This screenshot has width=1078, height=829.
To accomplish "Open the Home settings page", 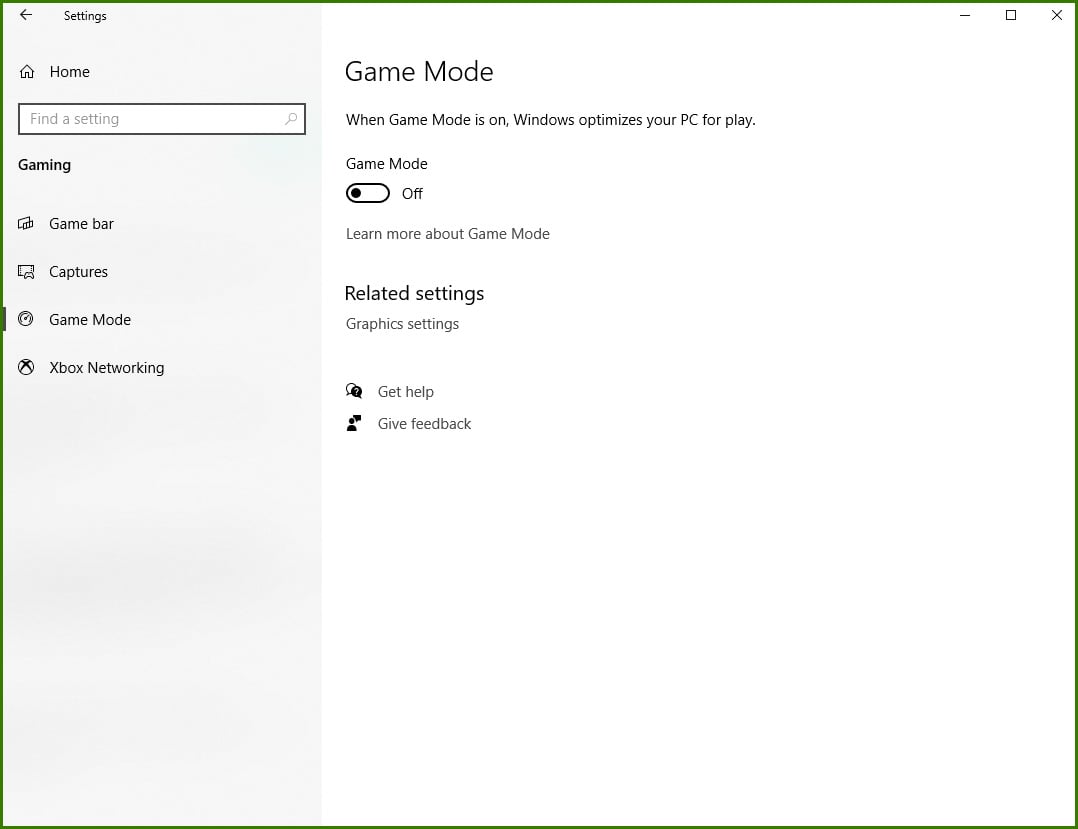I will tap(69, 71).
